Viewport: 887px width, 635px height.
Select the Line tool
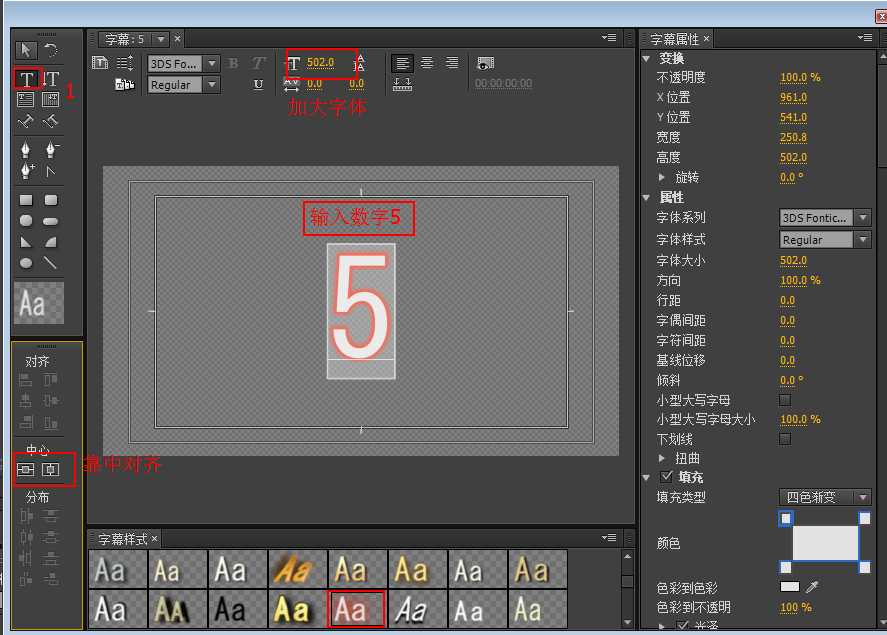51,263
